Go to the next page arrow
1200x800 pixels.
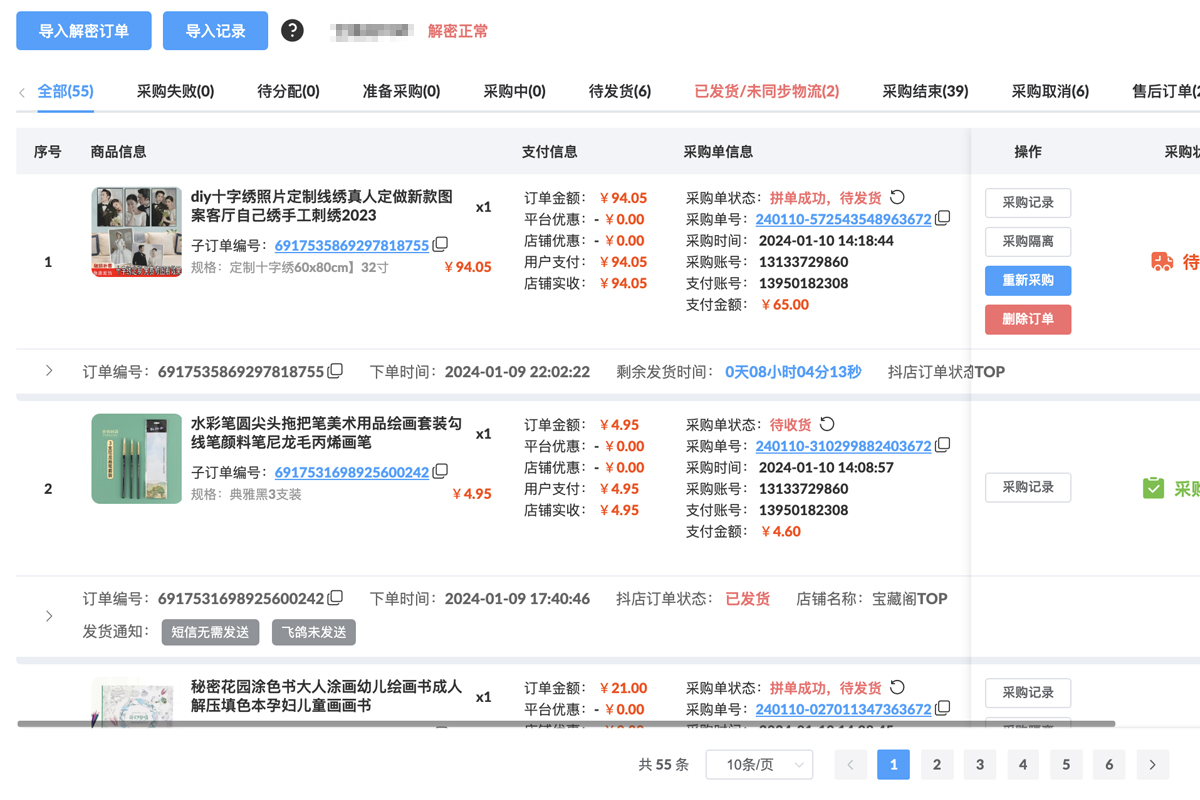tap(1152, 765)
